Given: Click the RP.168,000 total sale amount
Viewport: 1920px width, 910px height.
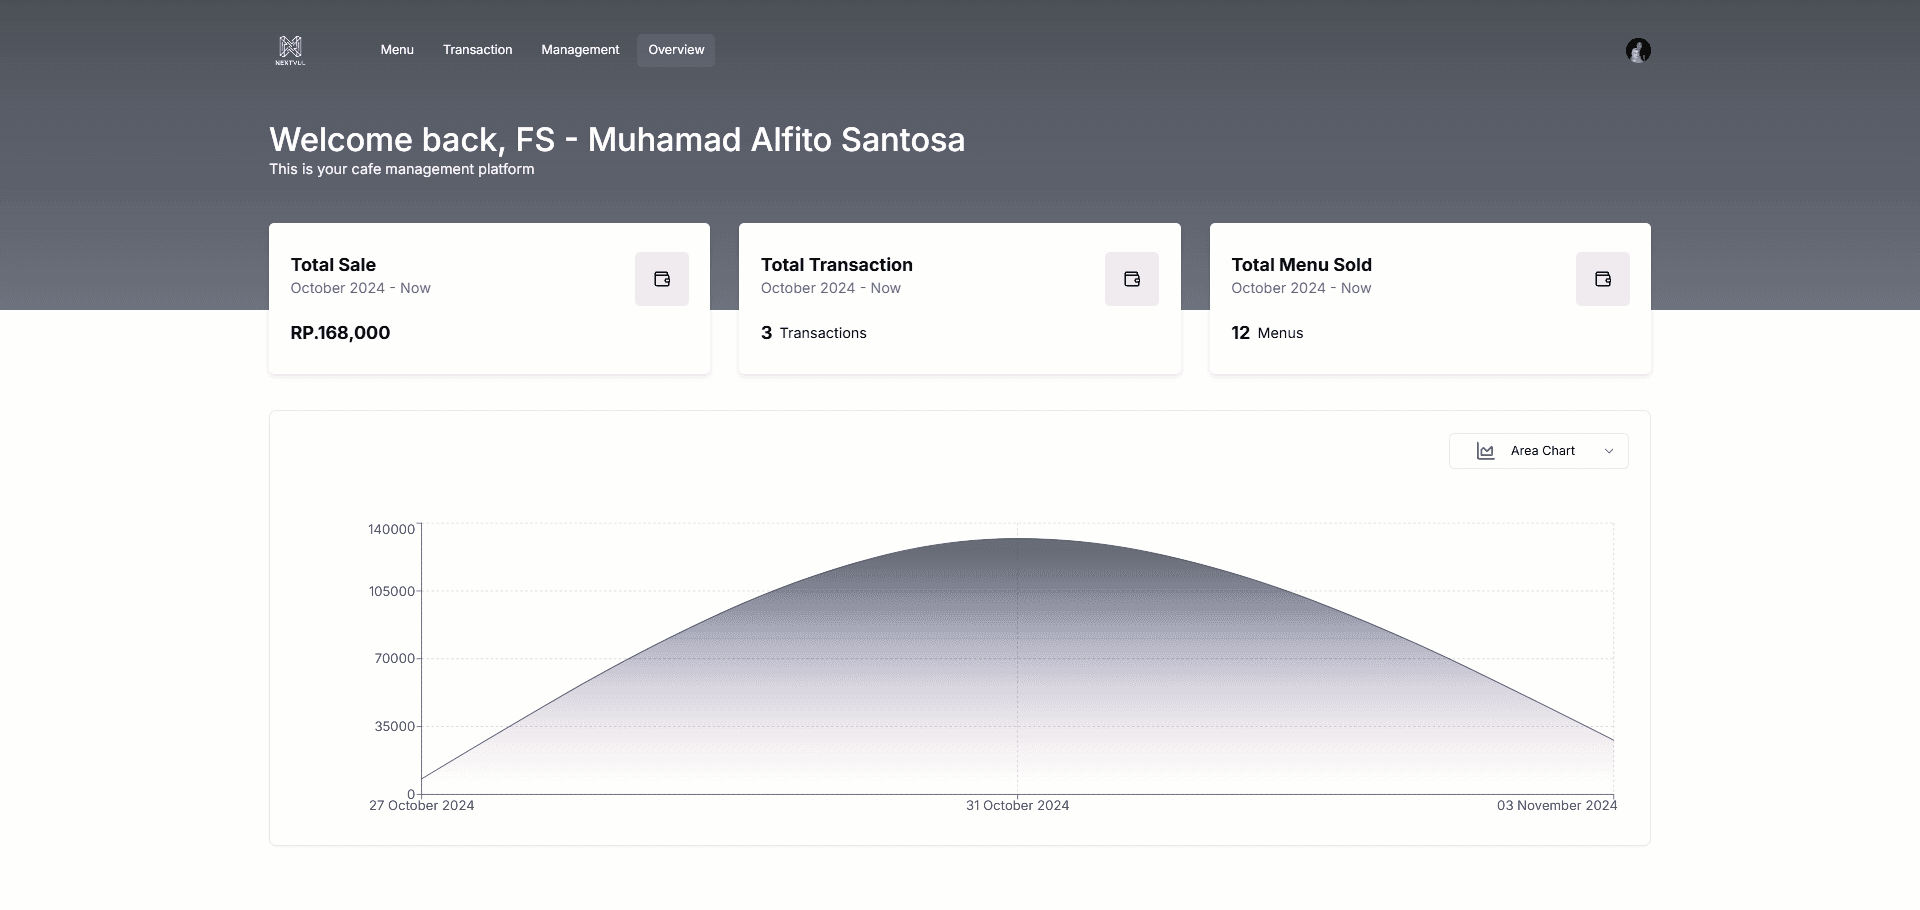Looking at the screenshot, I should (x=340, y=333).
